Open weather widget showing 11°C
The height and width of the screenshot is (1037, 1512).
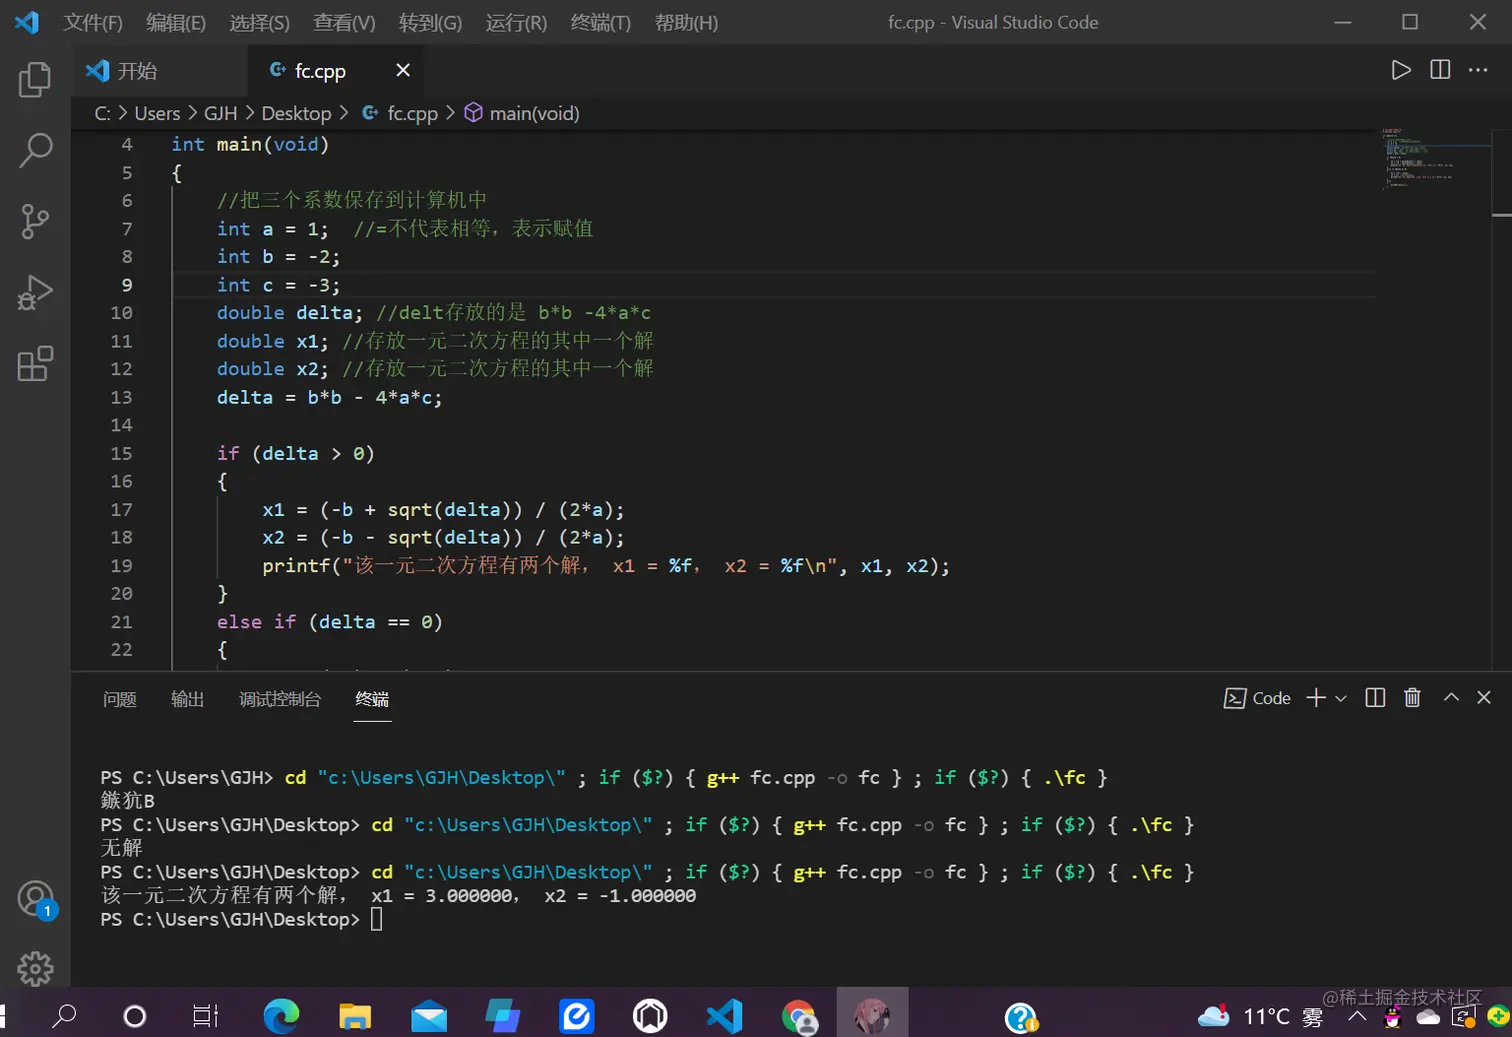coord(1261,1016)
